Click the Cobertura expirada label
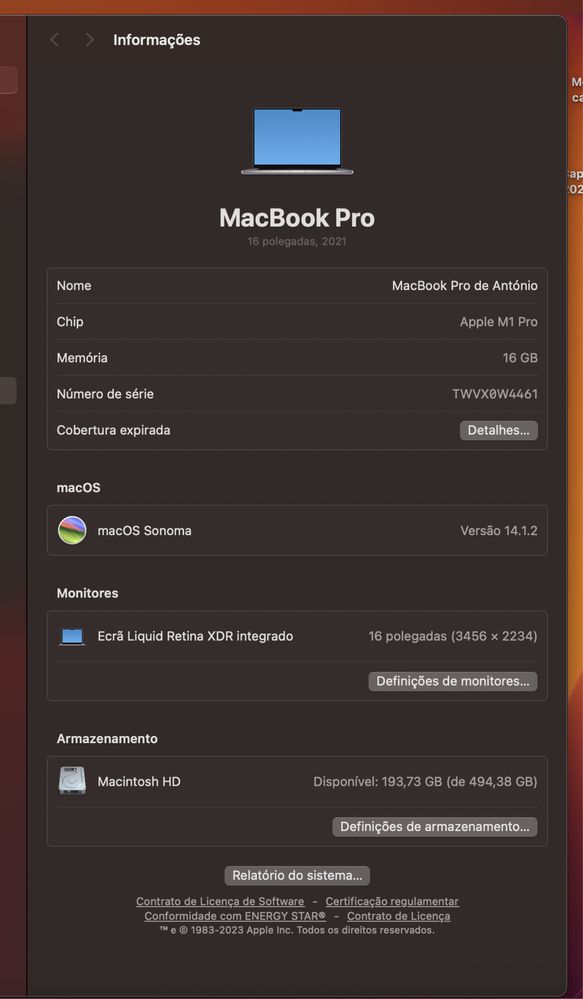 (113, 430)
